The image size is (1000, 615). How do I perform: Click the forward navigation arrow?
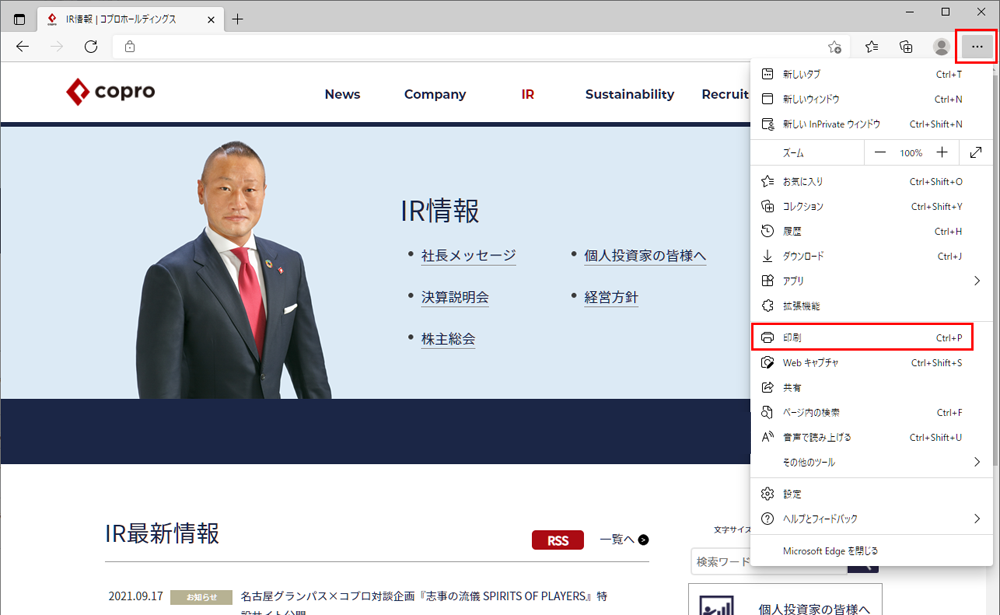57,47
